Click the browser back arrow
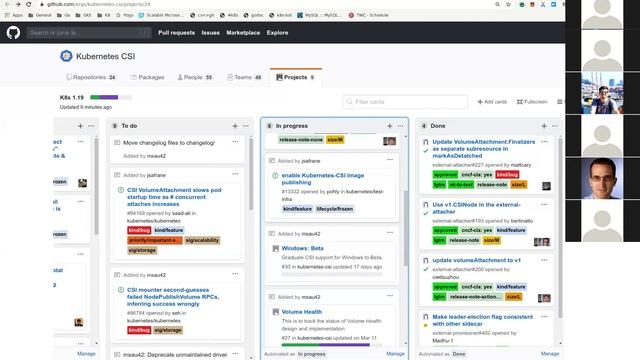 pyautogui.click(x=7, y=4)
